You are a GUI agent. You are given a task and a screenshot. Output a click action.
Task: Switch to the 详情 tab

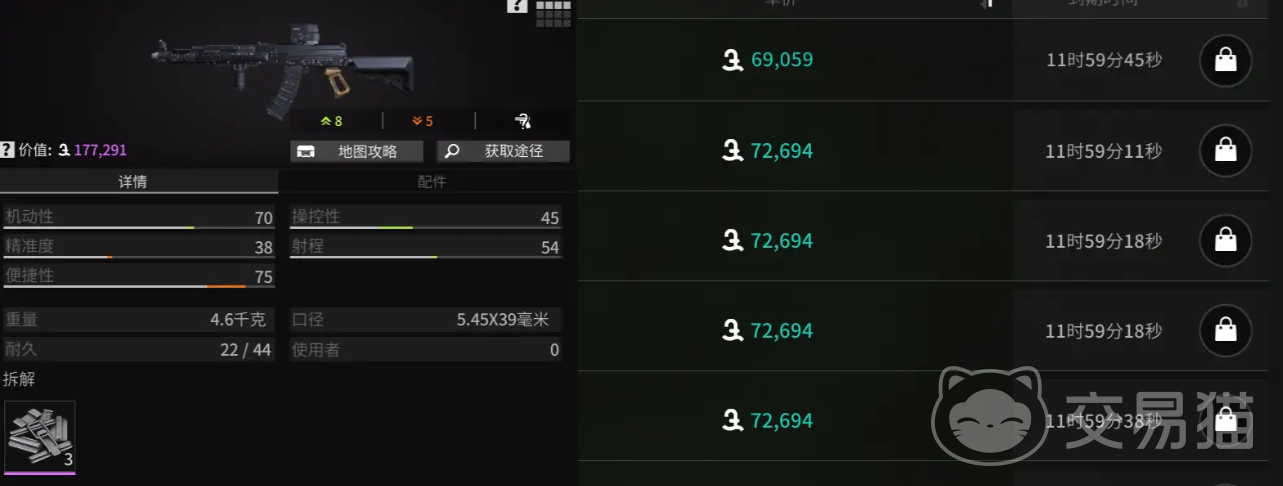click(139, 182)
